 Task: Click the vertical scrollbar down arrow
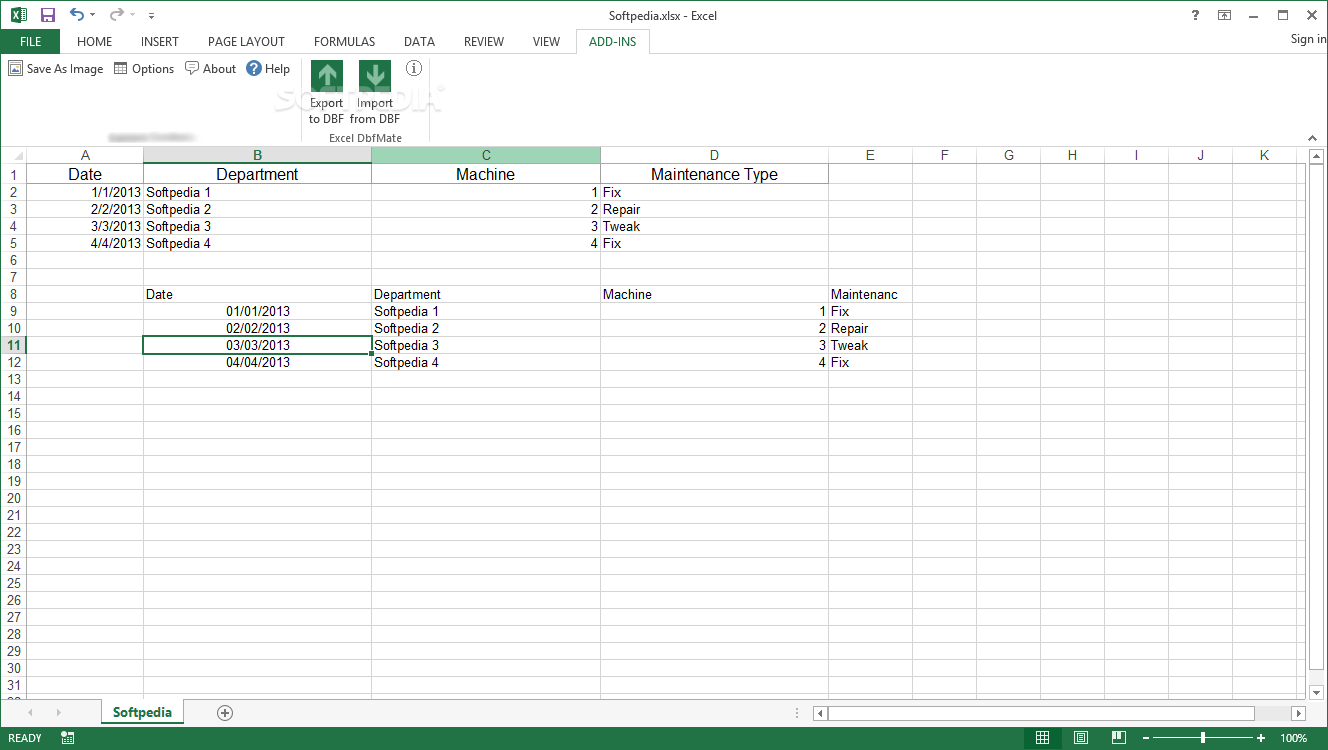[1314, 692]
